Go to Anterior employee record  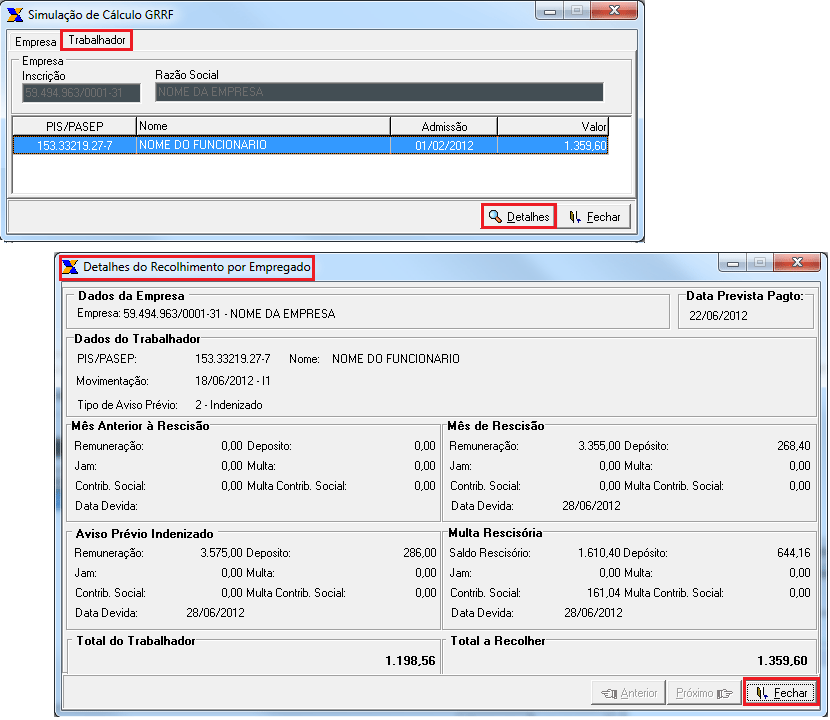628,692
